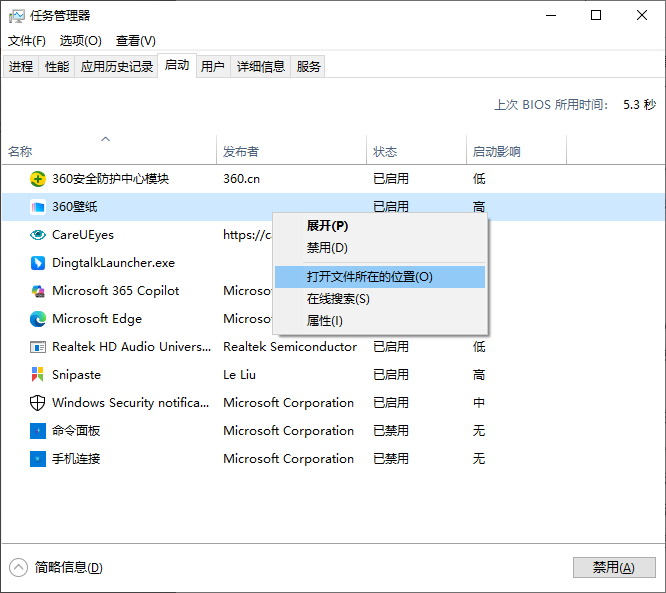Open the 文件(F) menu

[x=27, y=41]
